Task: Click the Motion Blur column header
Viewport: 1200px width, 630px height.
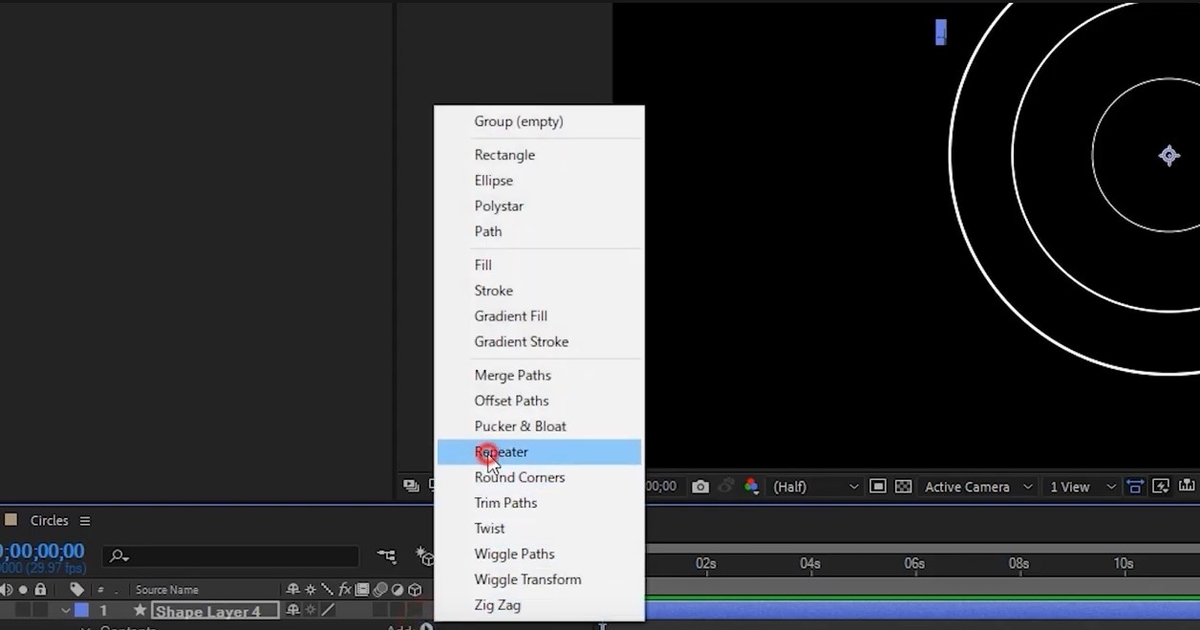Action: point(379,590)
